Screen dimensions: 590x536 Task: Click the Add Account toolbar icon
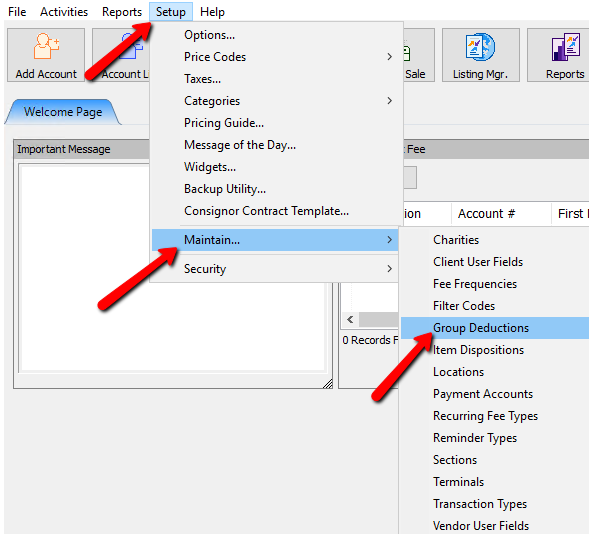[46, 55]
